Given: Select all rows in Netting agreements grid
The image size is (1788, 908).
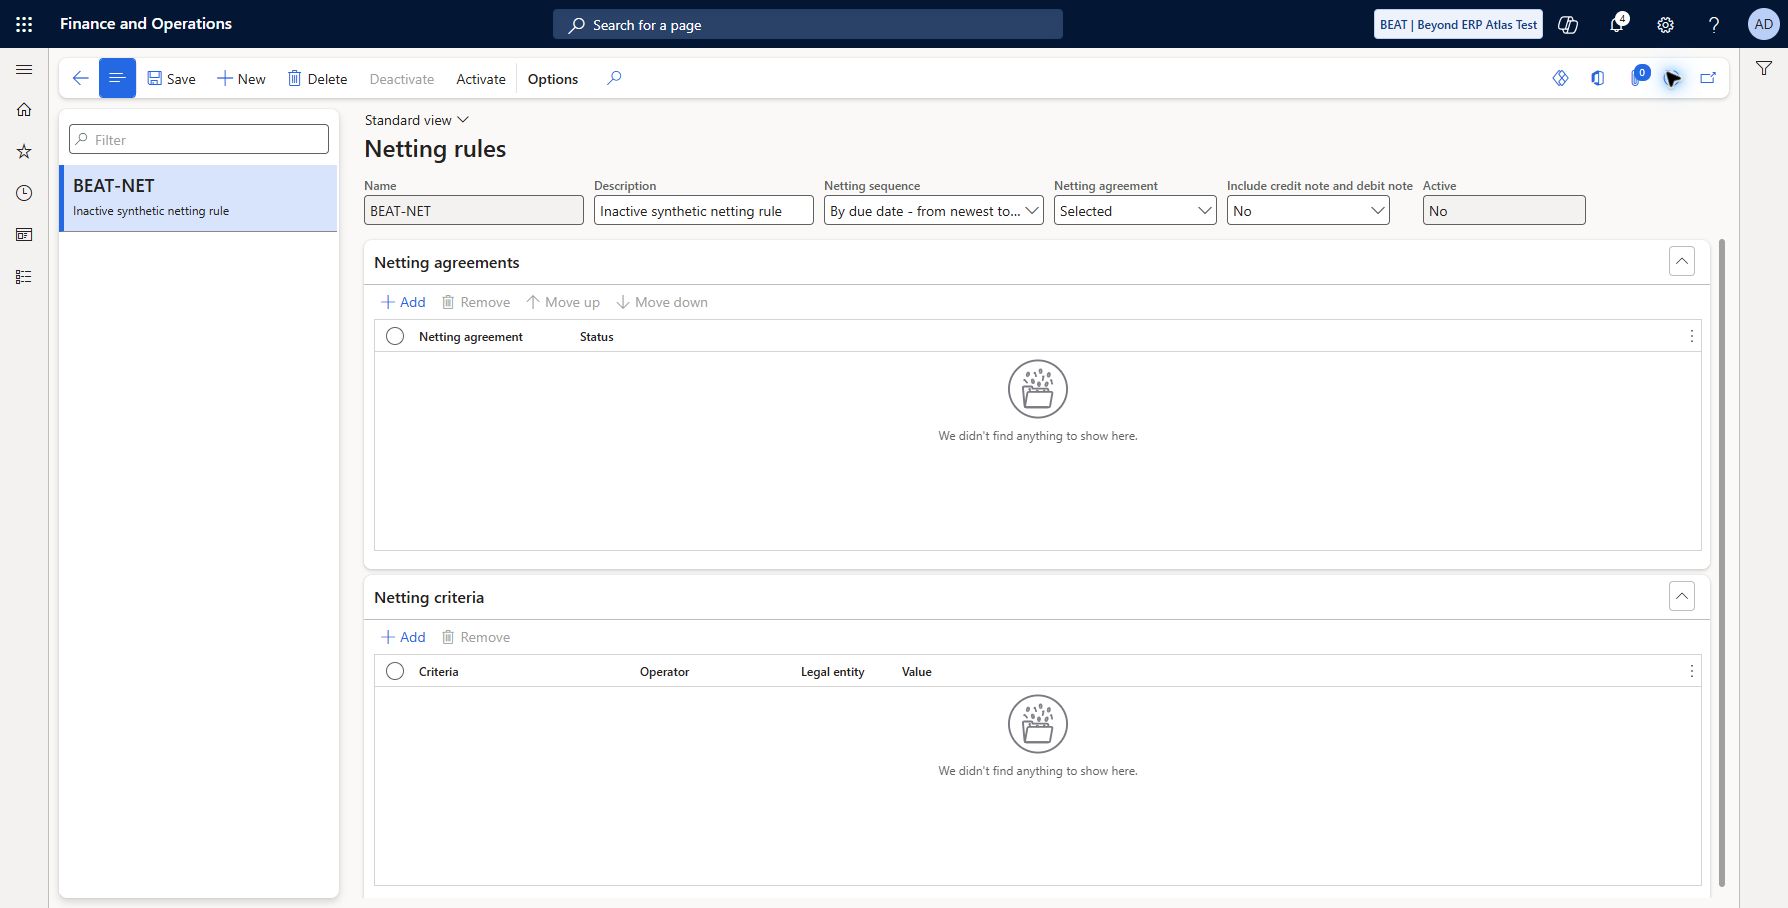Looking at the screenshot, I should (395, 336).
